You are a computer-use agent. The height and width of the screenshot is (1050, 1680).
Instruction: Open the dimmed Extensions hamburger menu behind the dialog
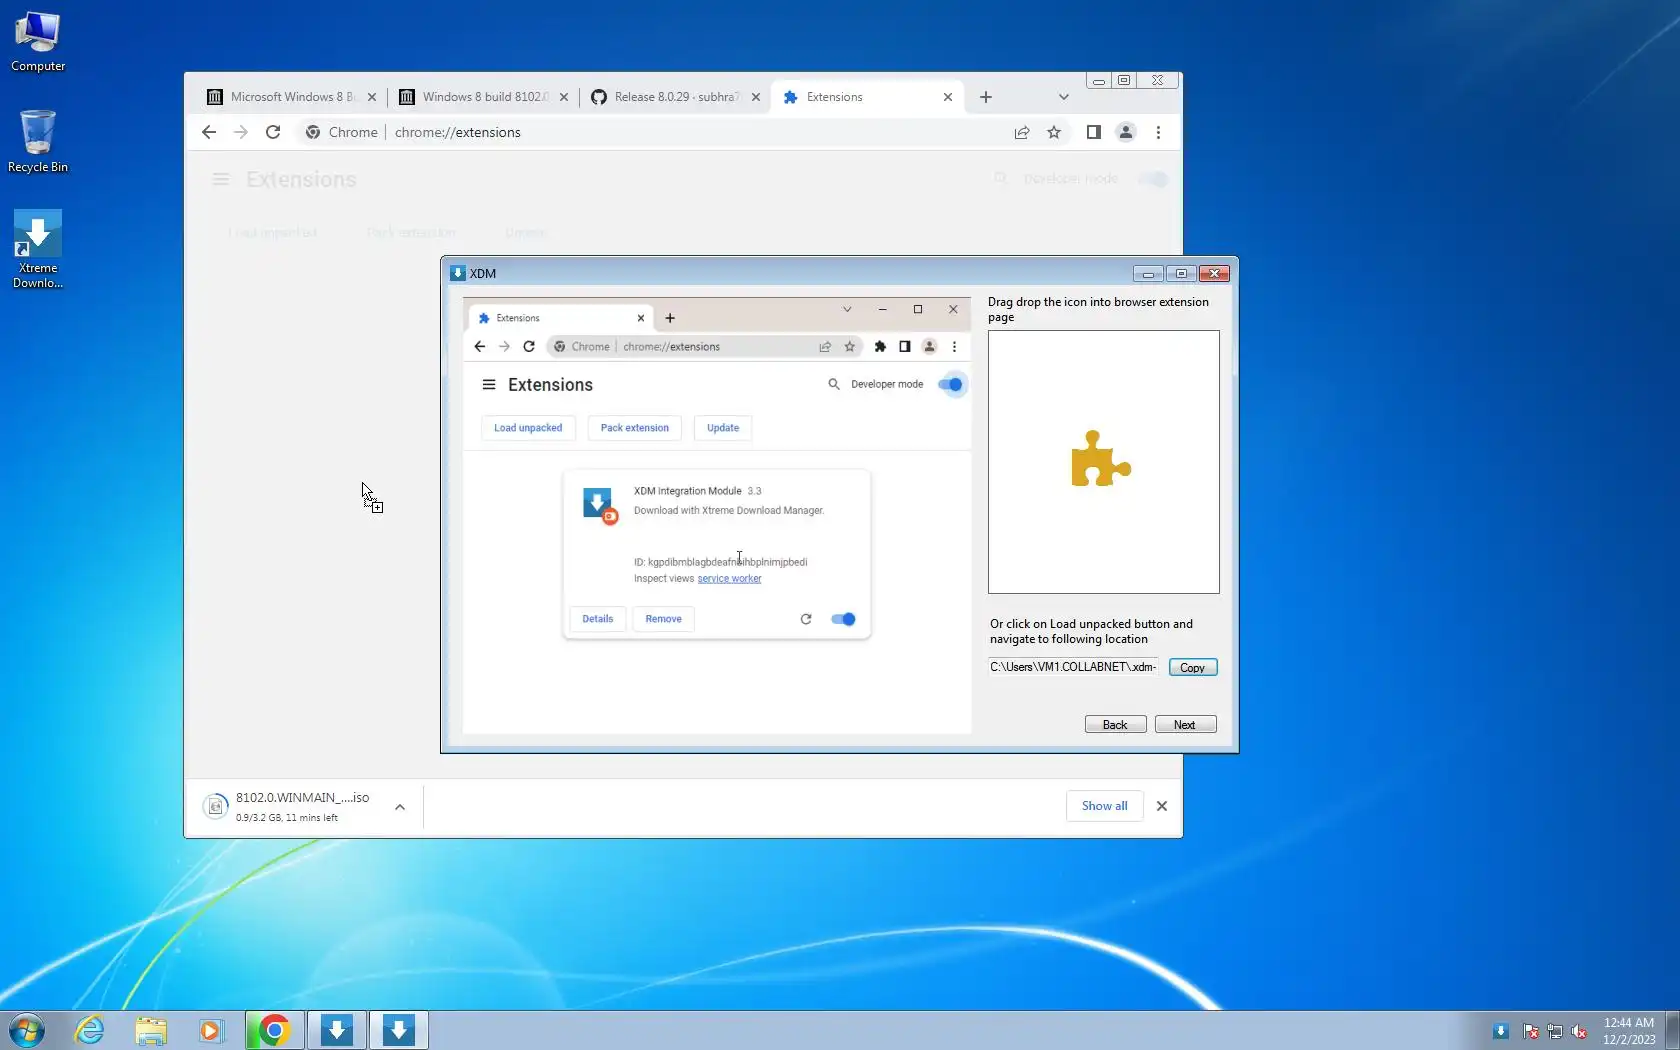coord(221,179)
